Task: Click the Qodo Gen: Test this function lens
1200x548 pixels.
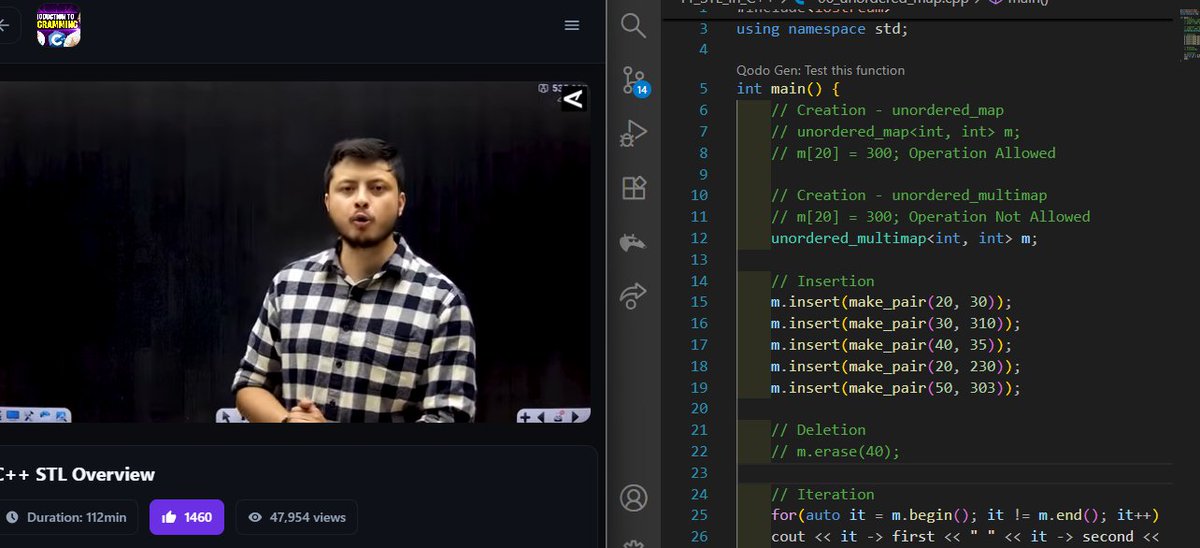Action: pyautogui.click(x=820, y=70)
